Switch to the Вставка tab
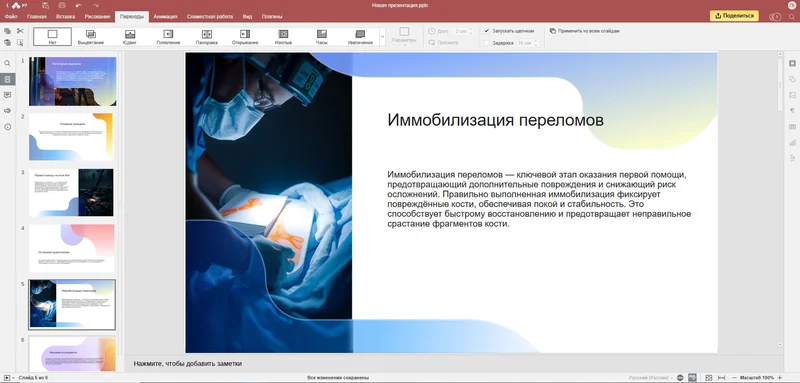Image resolution: width=800 pixels, height=383 pixels. pyautogui.click(x=65, y=16)
